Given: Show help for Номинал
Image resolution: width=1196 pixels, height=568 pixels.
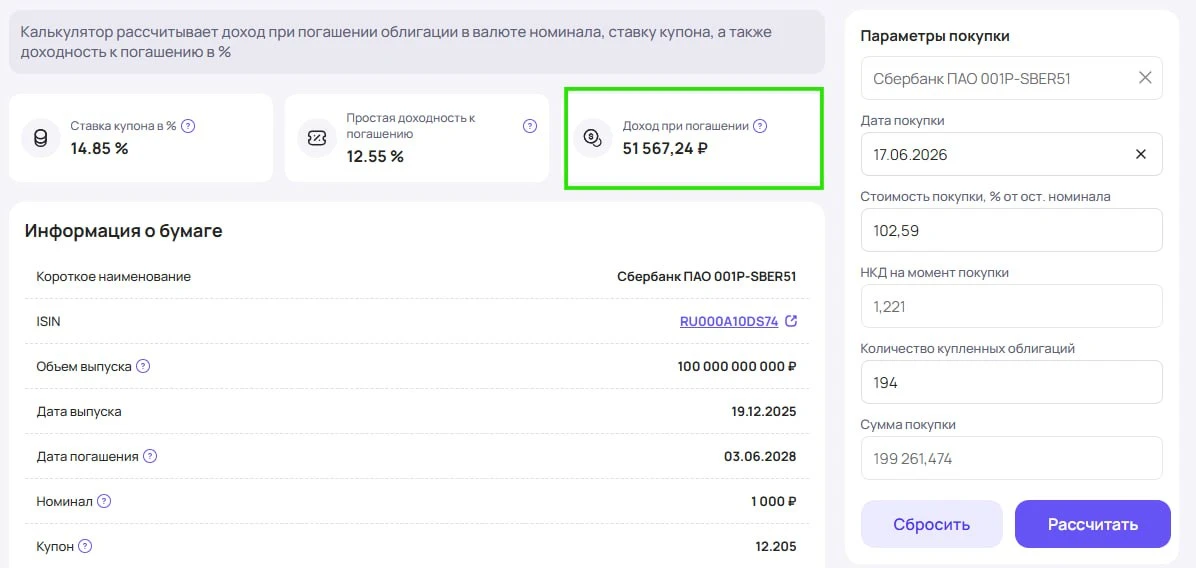Looking at the screenshot, I should tap(104, 502).
